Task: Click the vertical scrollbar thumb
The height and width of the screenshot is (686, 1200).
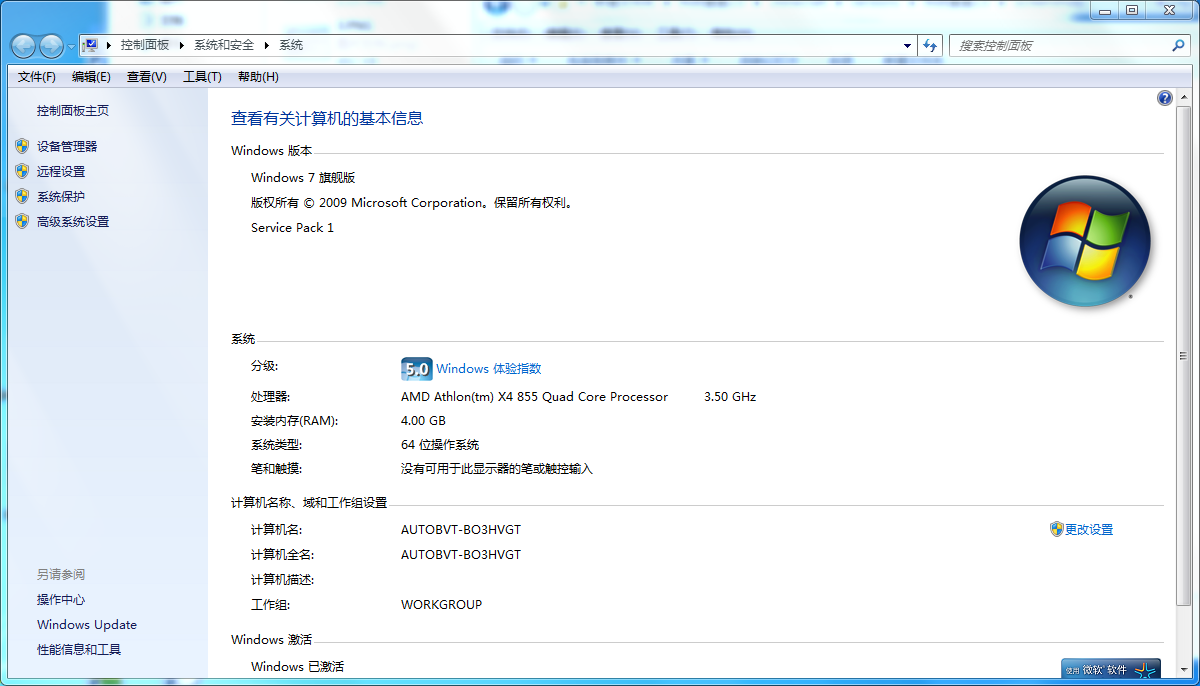Action: [x=1182, y=354]
